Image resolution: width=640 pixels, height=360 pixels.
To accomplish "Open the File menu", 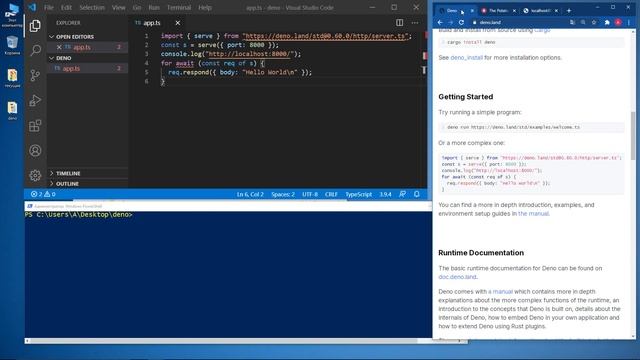I will pyautogui.click(x=49, y=7).
